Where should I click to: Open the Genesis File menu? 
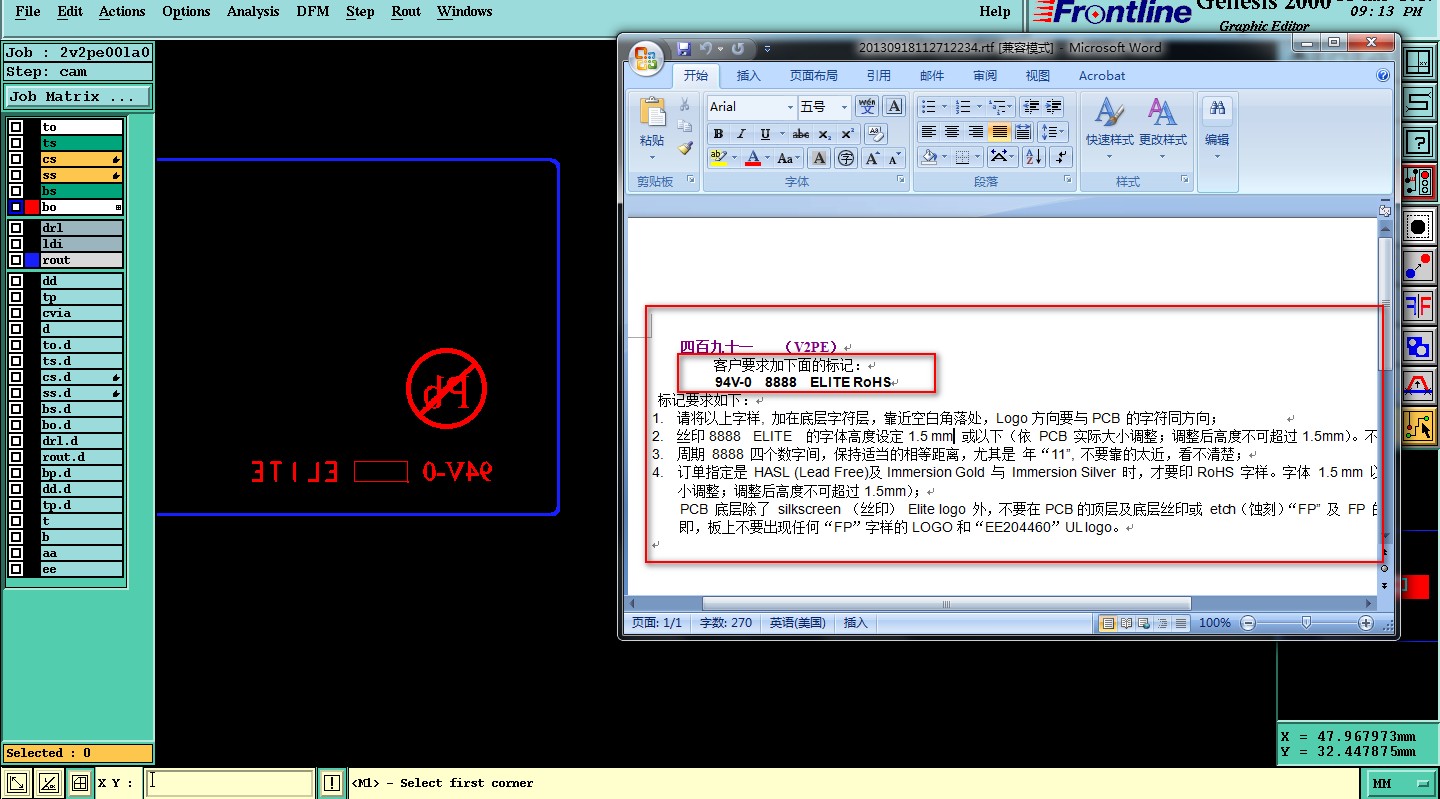[28, 12]
